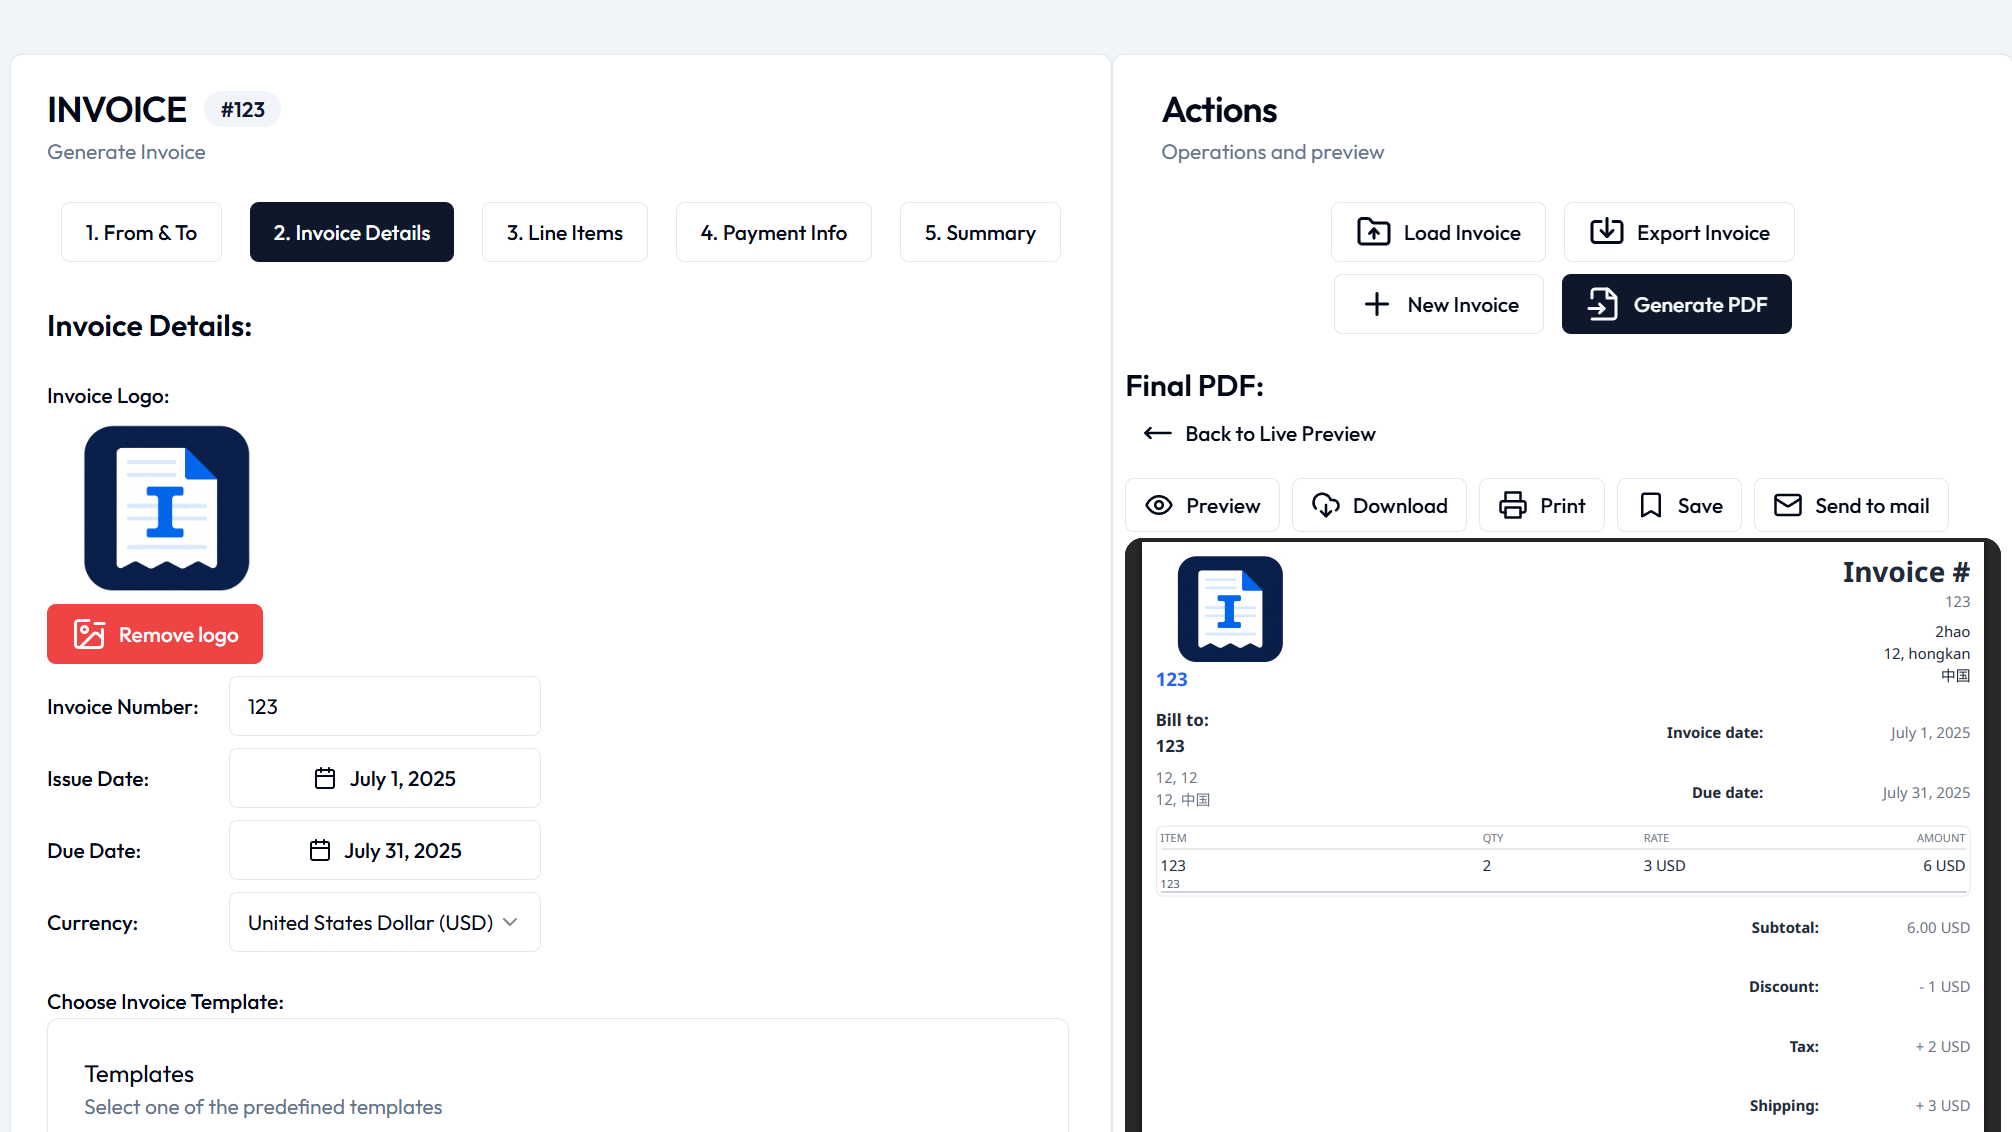Open the 5. Summary tab
This screenshot has height=1132, width=2012.
coord(980,232)
